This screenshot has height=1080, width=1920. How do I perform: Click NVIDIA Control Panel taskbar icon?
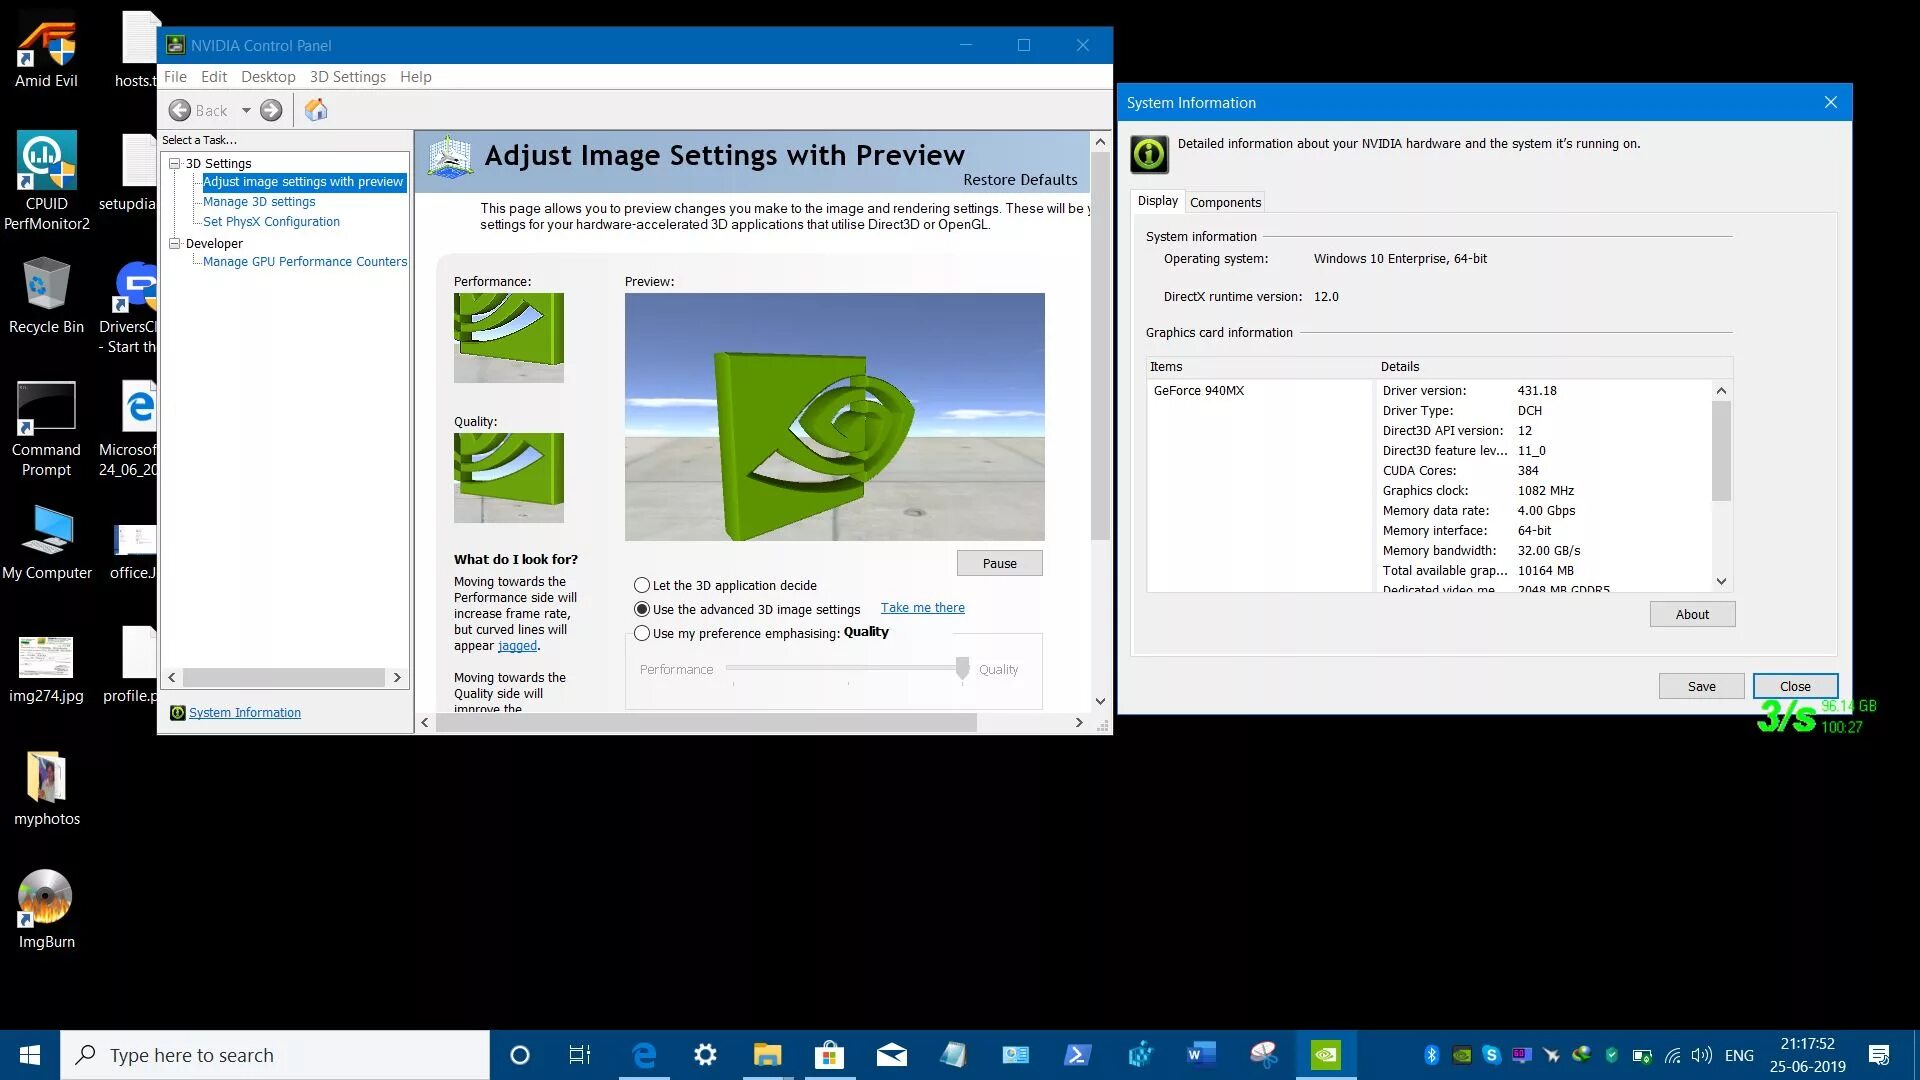point(1325,1055)
